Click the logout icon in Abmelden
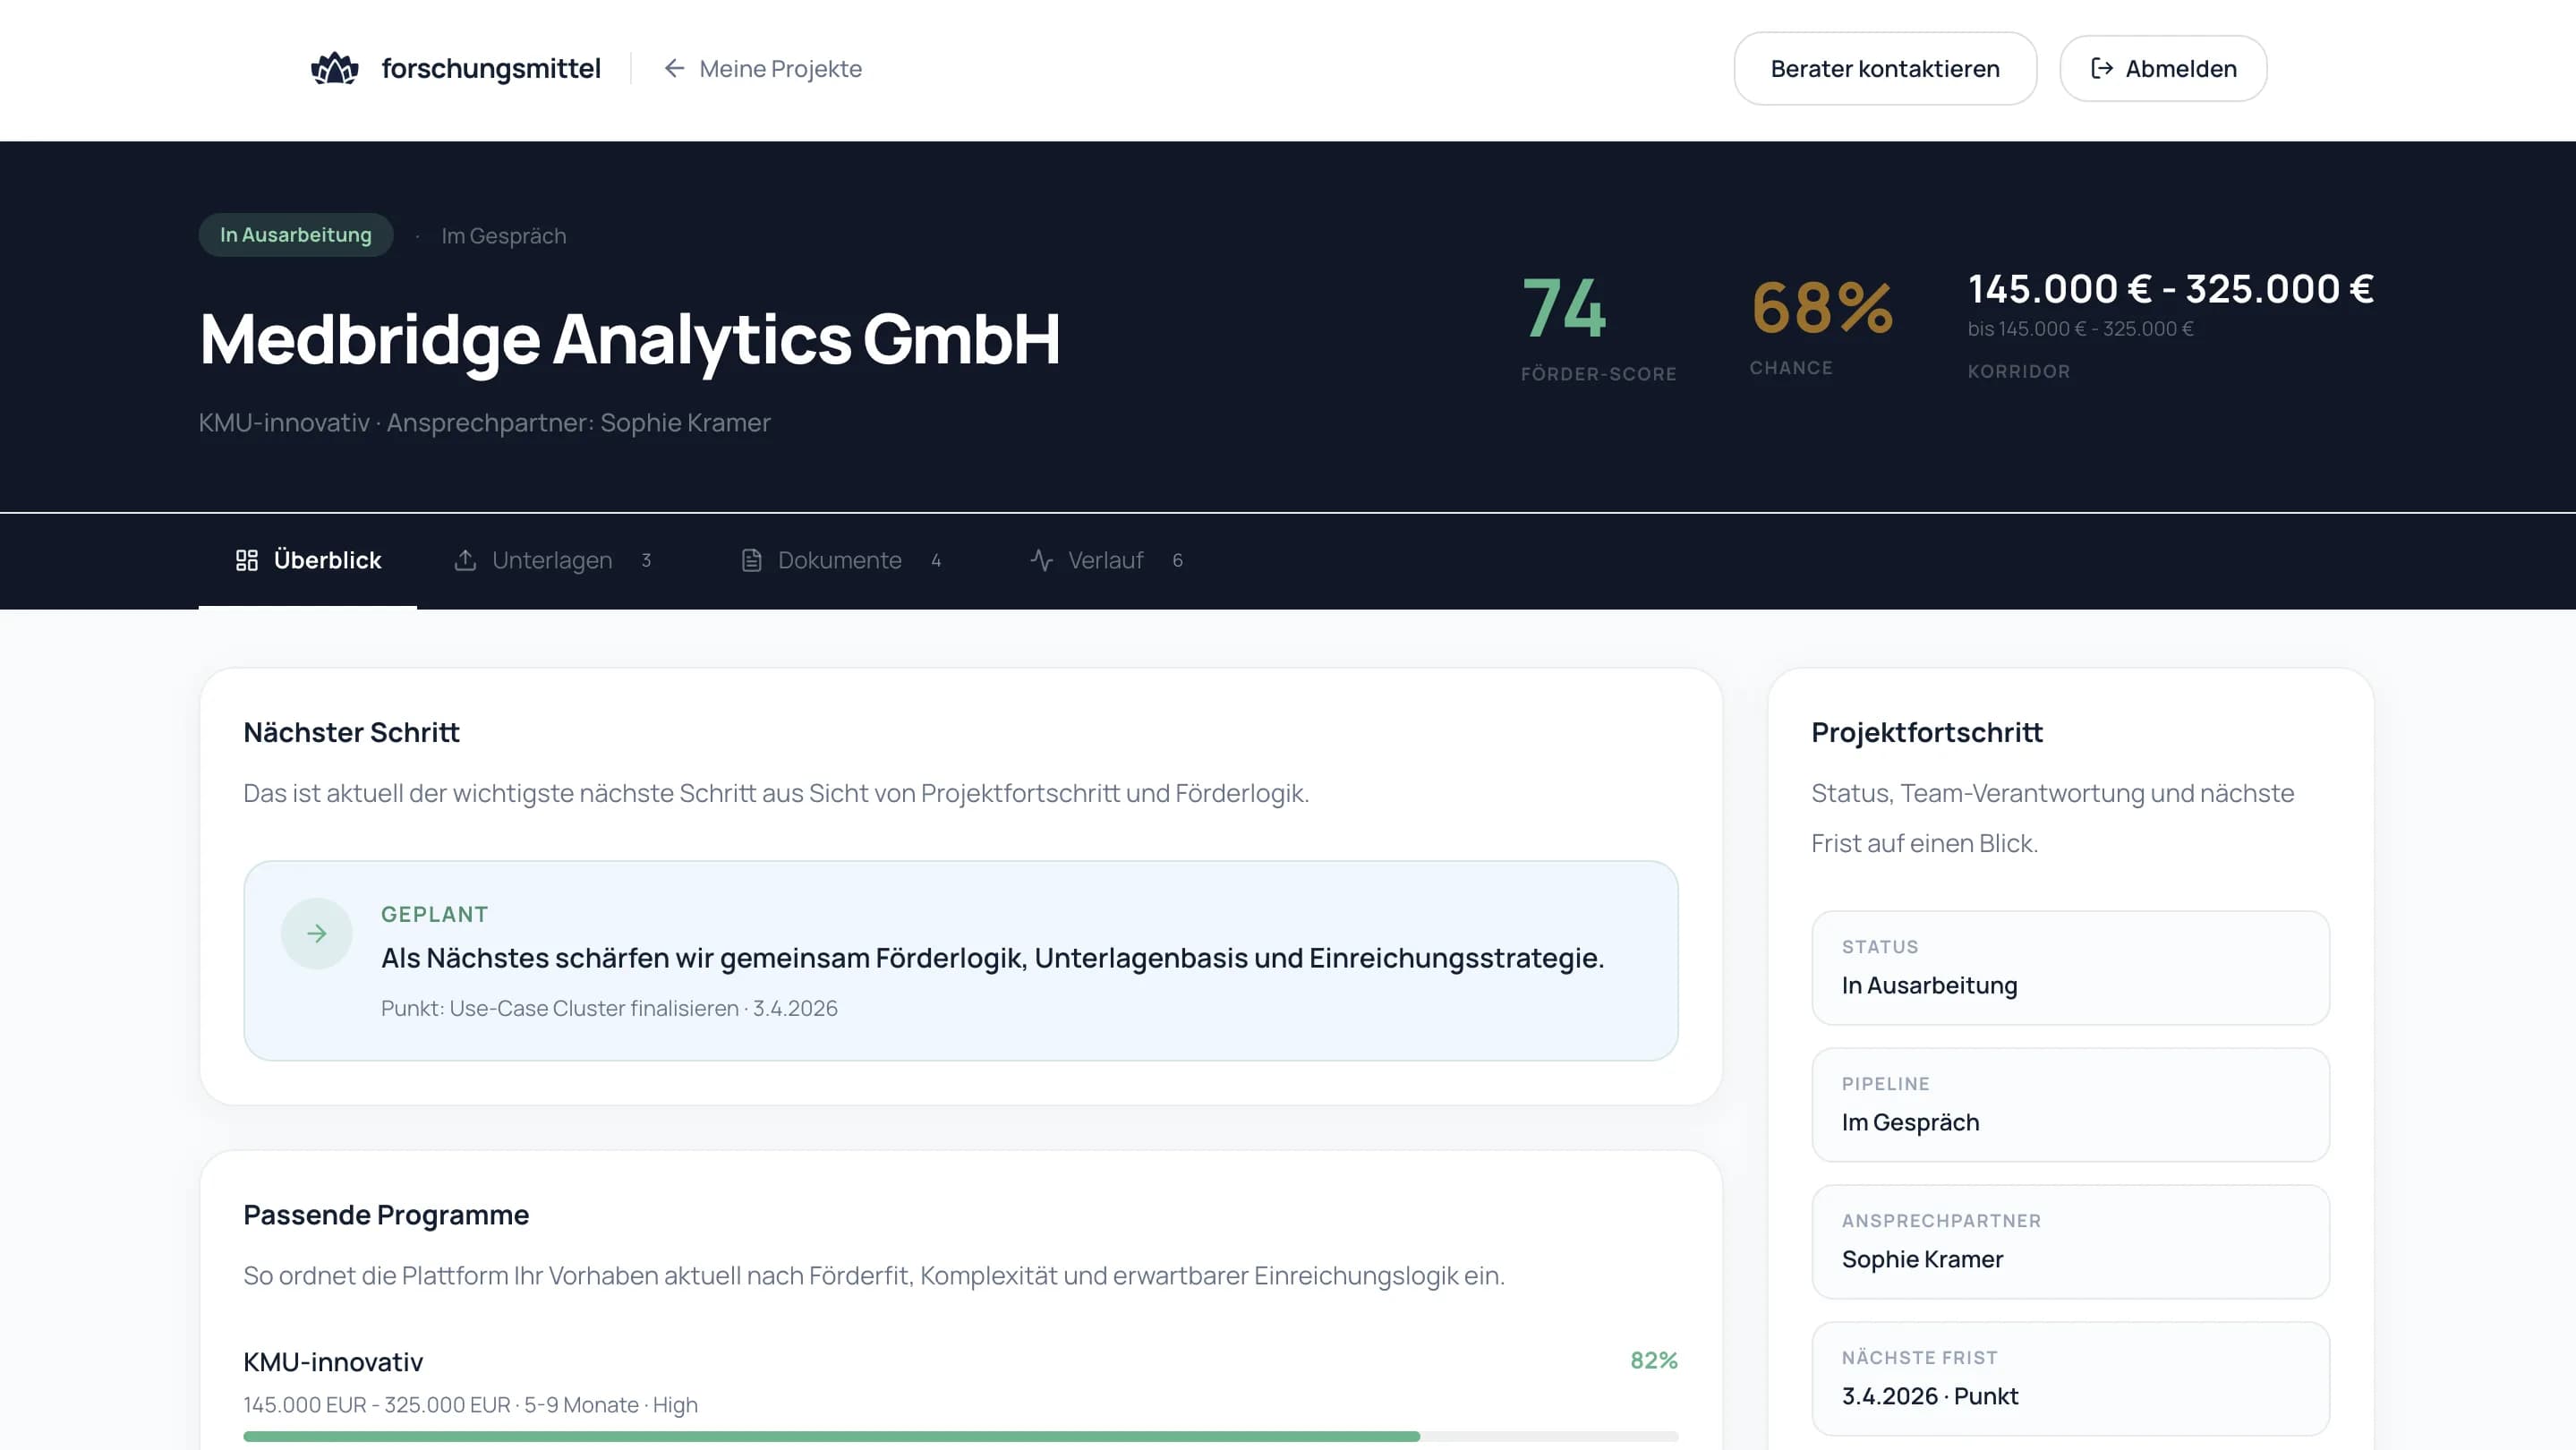This screenshot has width=2576, height=1450. pyautogui.click(x=2101, y=68)
